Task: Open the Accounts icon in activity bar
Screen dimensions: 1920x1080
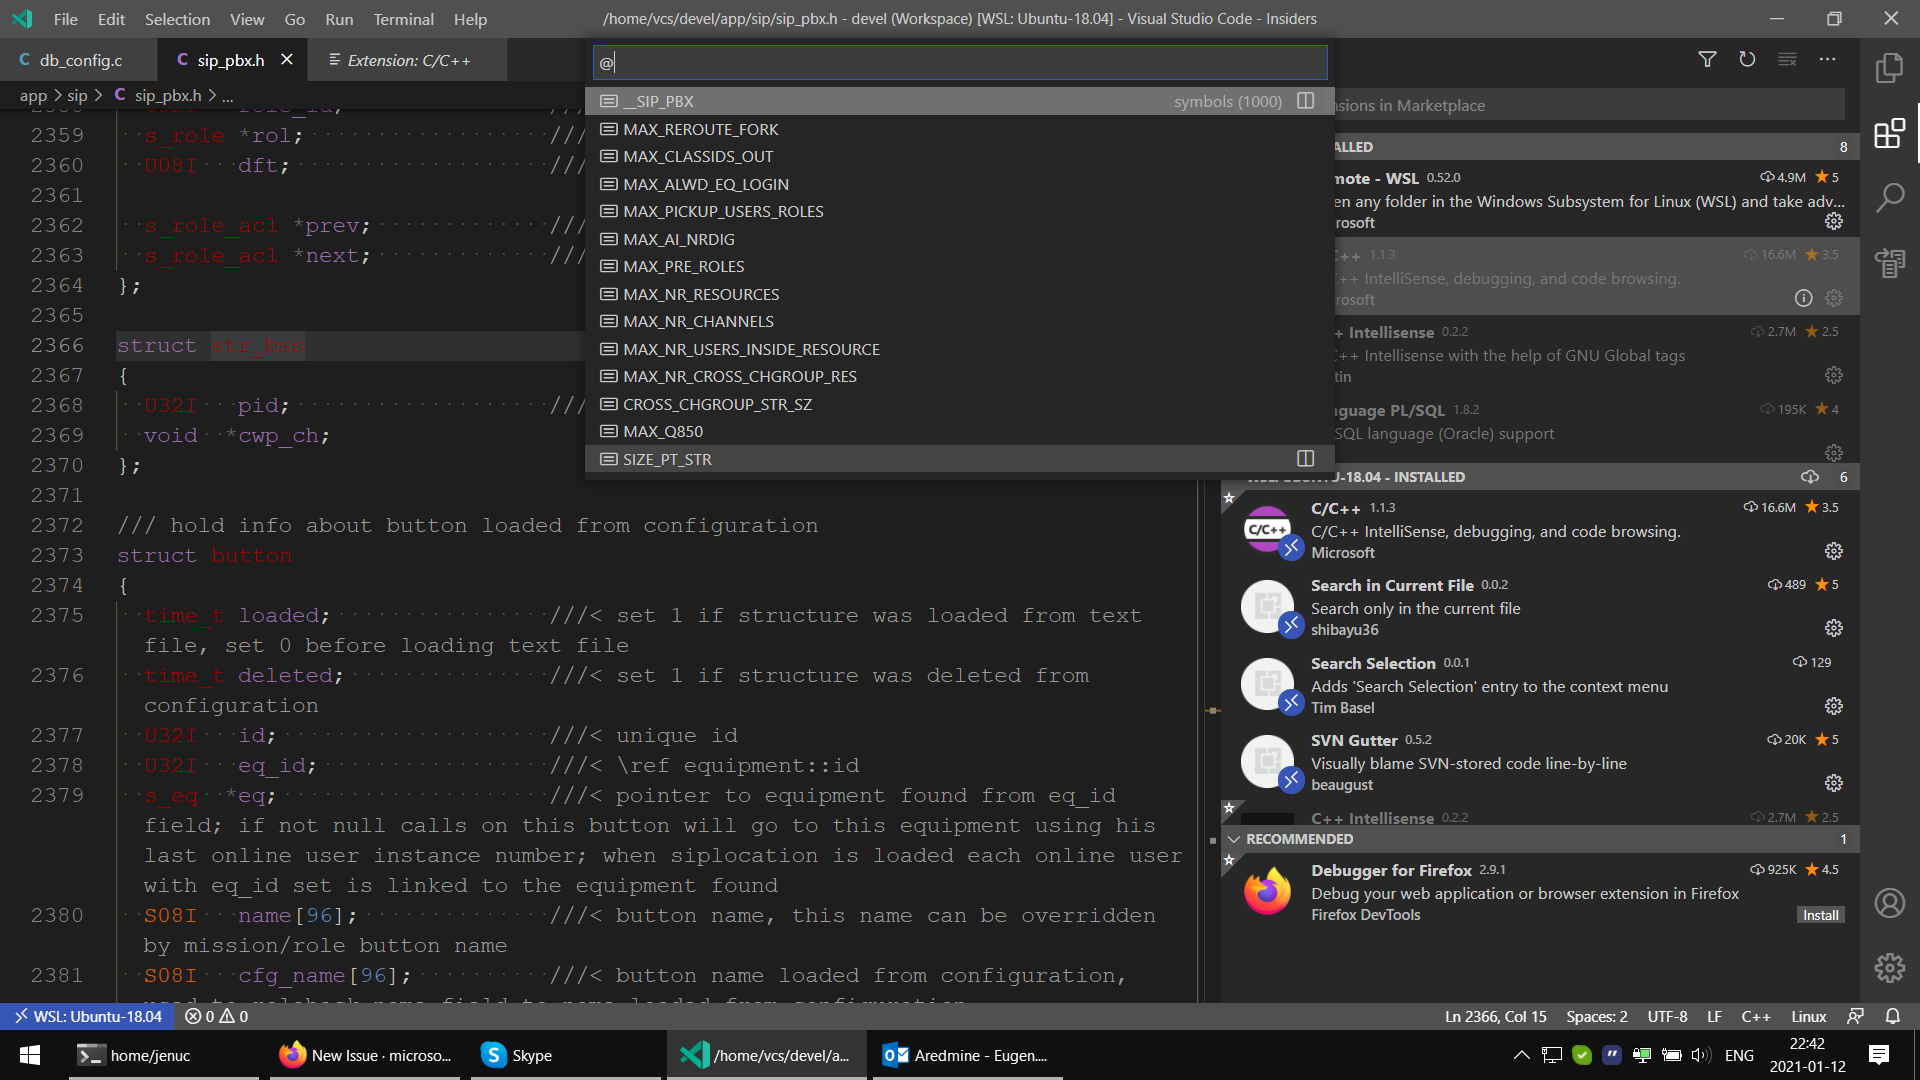Action: pos(1889,903)
